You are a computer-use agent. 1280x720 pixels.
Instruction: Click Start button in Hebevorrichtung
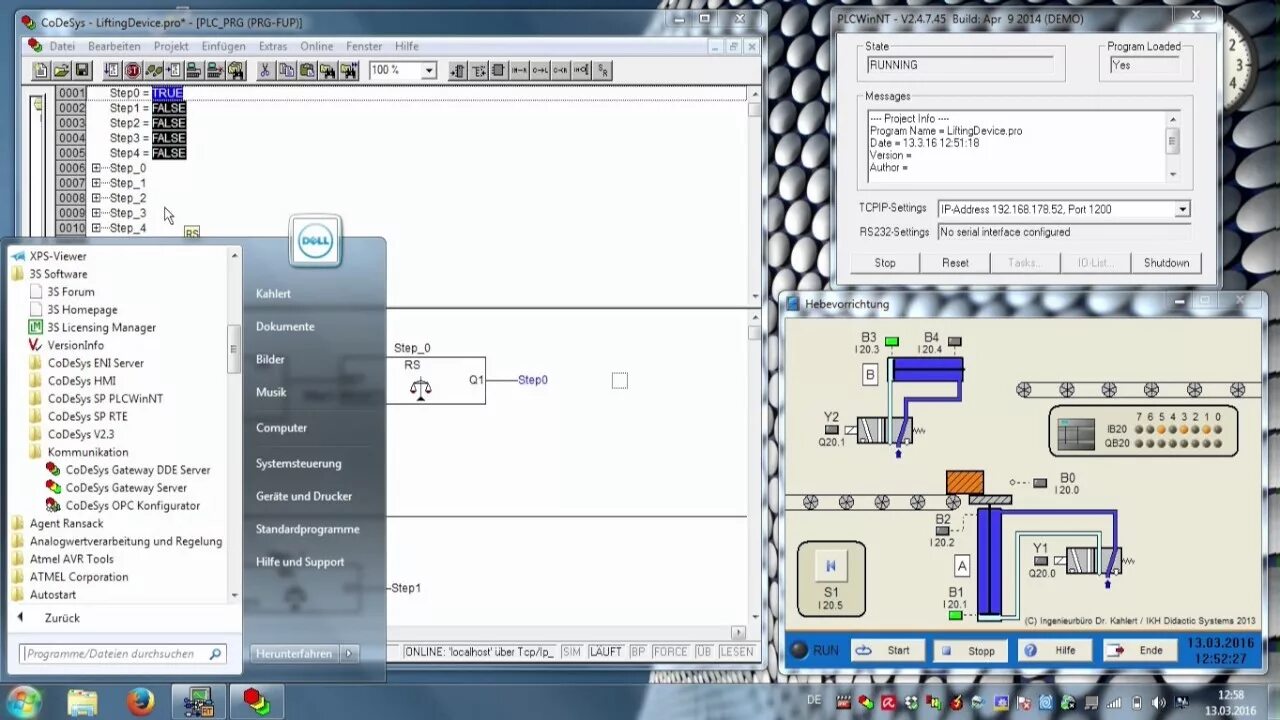coord(886,650)
